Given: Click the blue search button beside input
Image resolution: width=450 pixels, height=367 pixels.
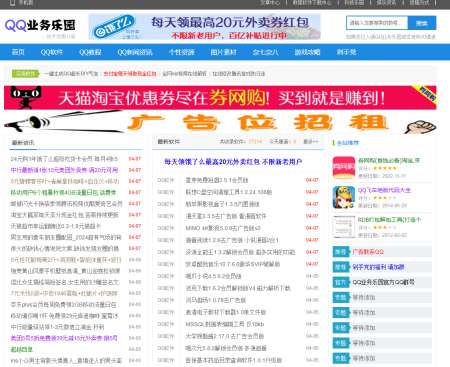Looking at the screenshot, I should click(422, 23).
